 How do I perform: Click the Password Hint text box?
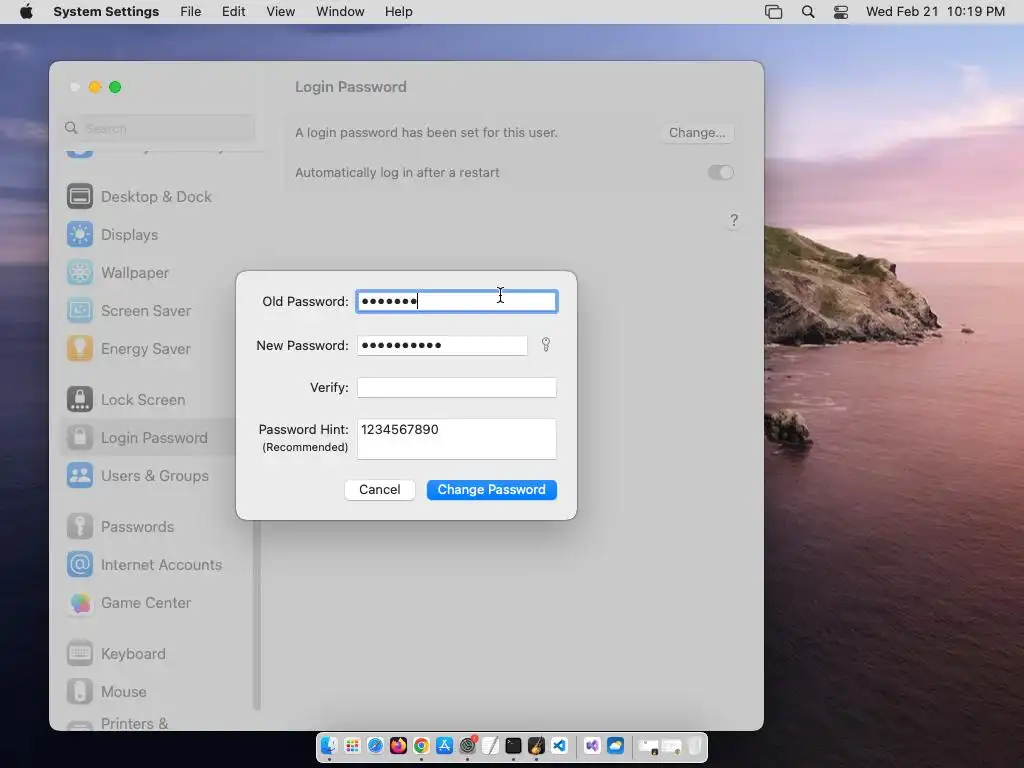point(457,439)
